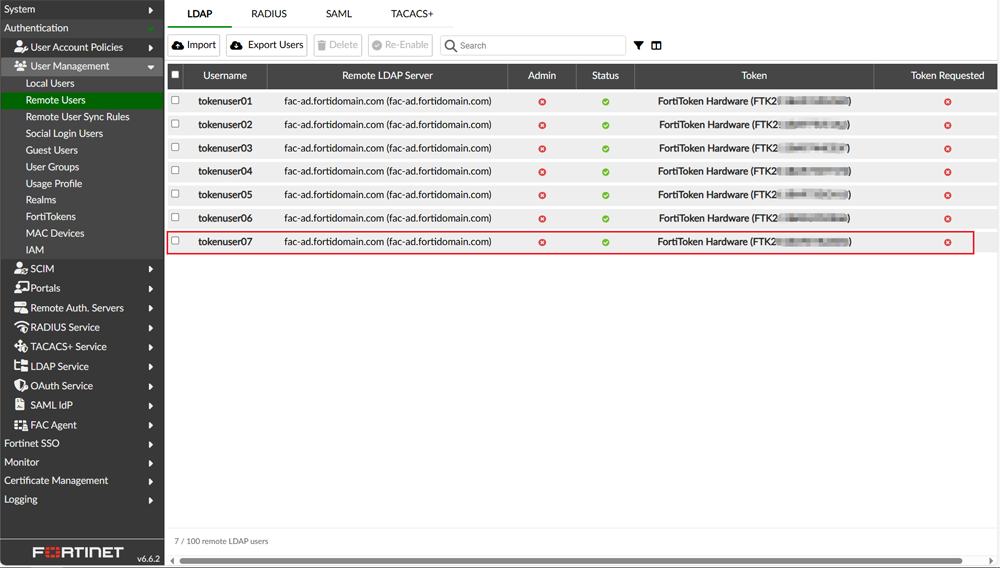Screen dimensions: 1000x568
Task: Open the column settings icon
Action: point(656,45)
